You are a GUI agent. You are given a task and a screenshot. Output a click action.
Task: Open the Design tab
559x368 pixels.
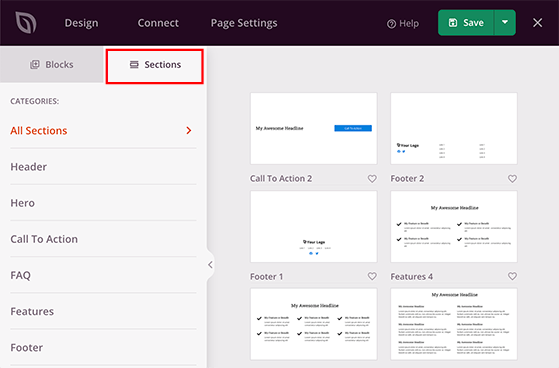[x=81, y=23]
